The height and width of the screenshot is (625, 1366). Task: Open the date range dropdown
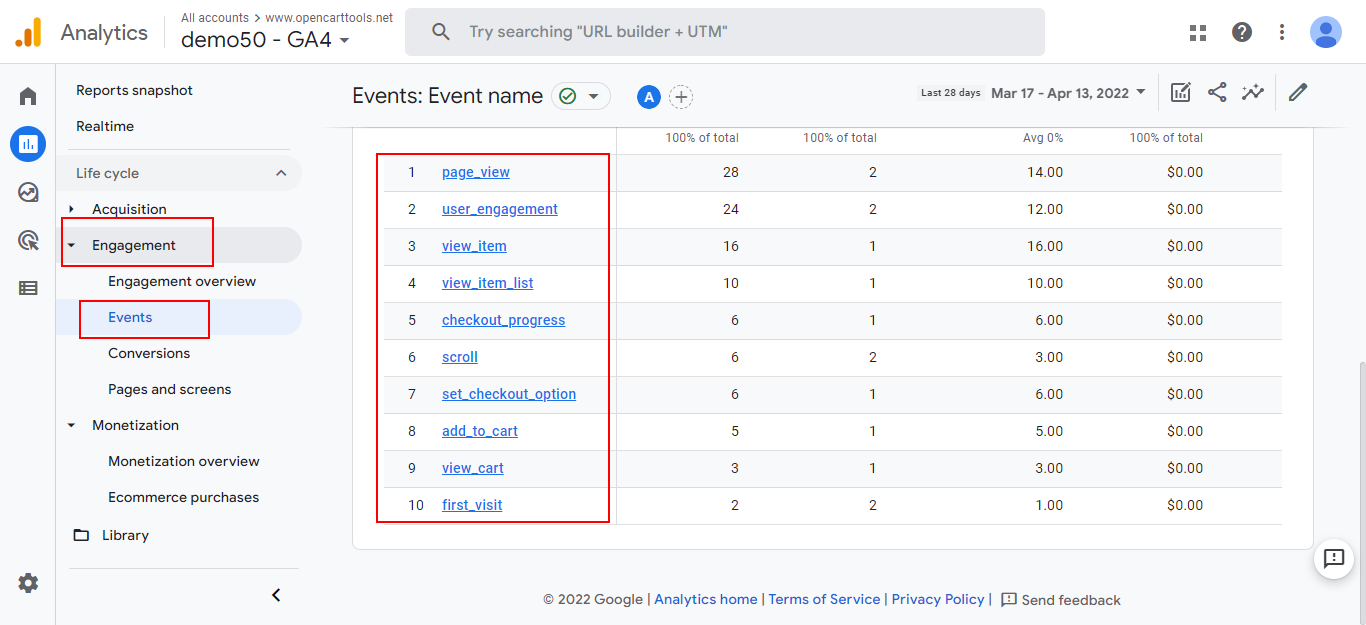click(1067, 93)
